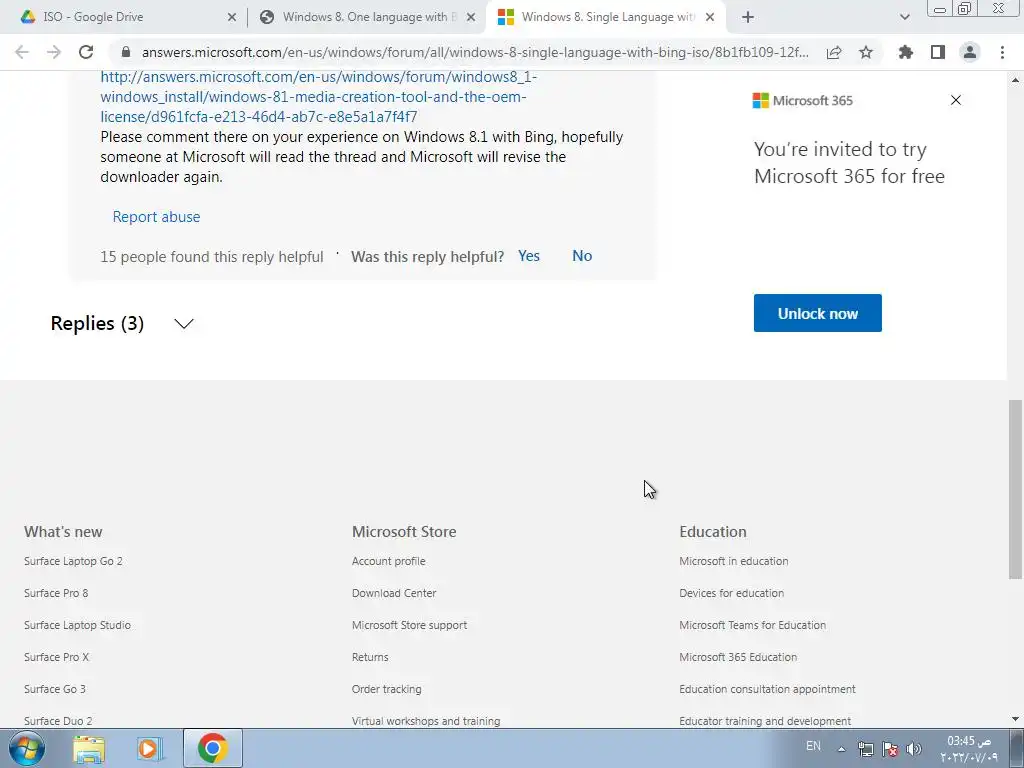
Task: Click the Unlock now button
Action: click(818, 313)
